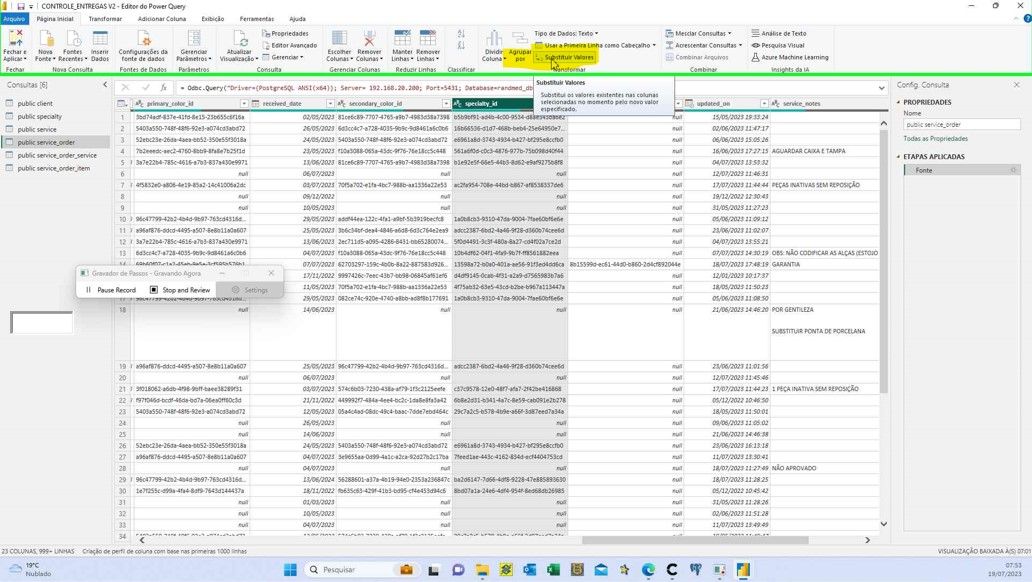Click the horizontal scrollbar of the data grid

[695, 540]
